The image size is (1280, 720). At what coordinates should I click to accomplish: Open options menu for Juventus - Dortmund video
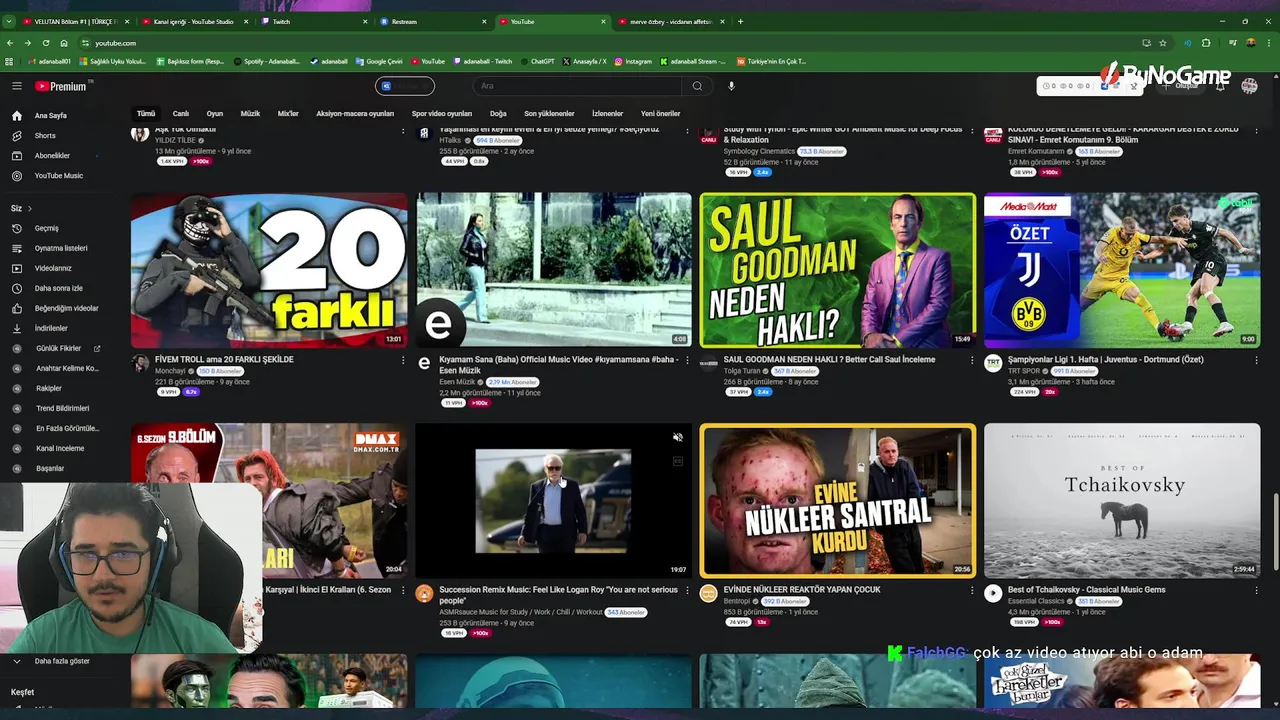point(1255,360)
